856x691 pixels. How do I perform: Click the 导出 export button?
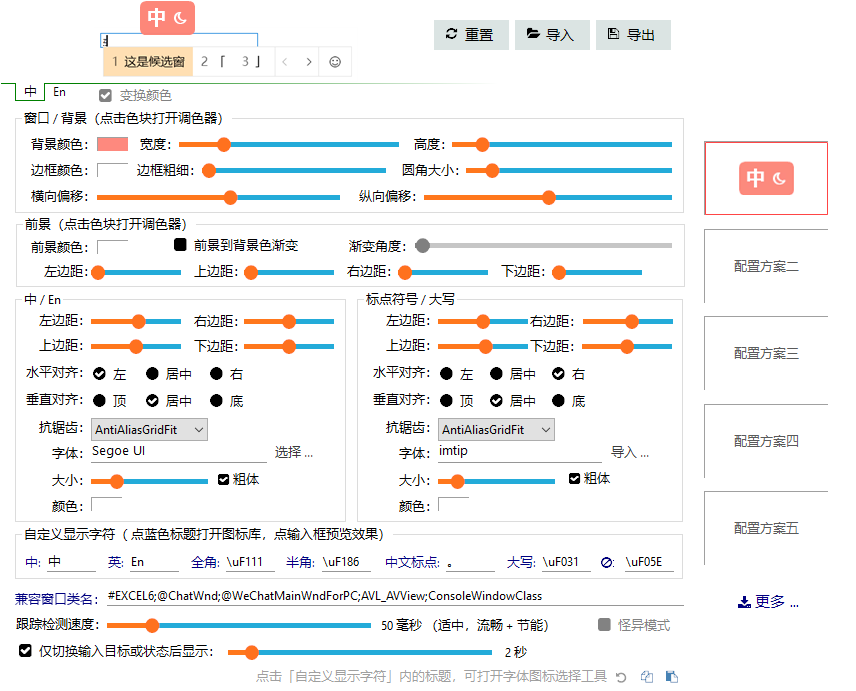click(633, 35)
